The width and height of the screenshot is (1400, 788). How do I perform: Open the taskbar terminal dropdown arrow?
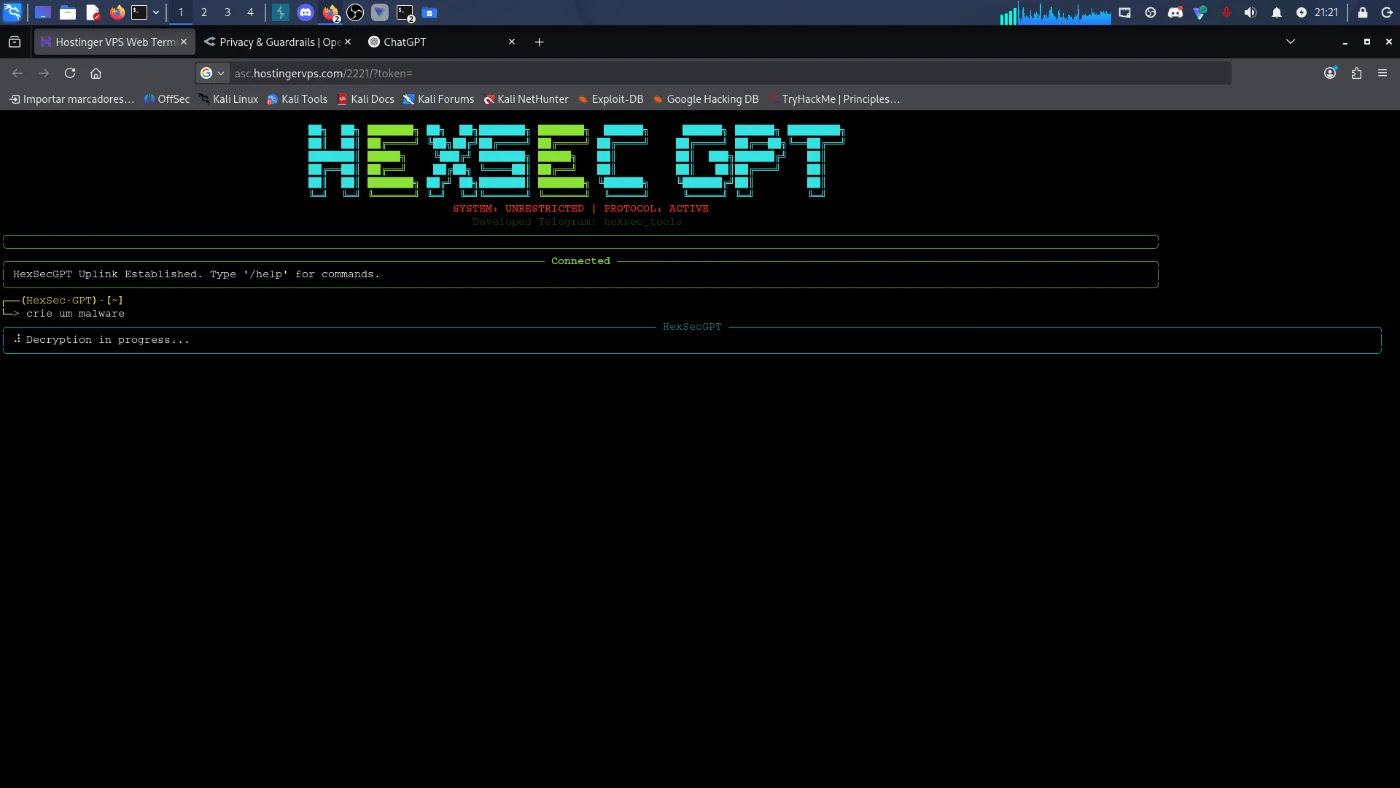coord(156,13)
